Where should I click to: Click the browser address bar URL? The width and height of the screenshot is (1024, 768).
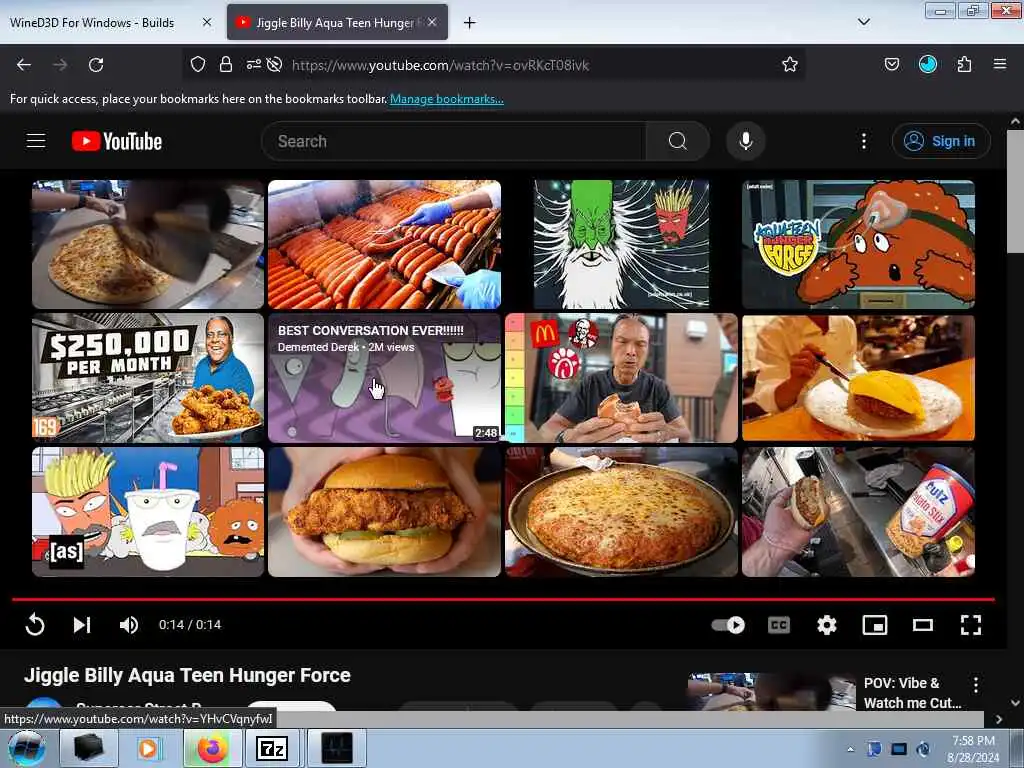point(440,65)
